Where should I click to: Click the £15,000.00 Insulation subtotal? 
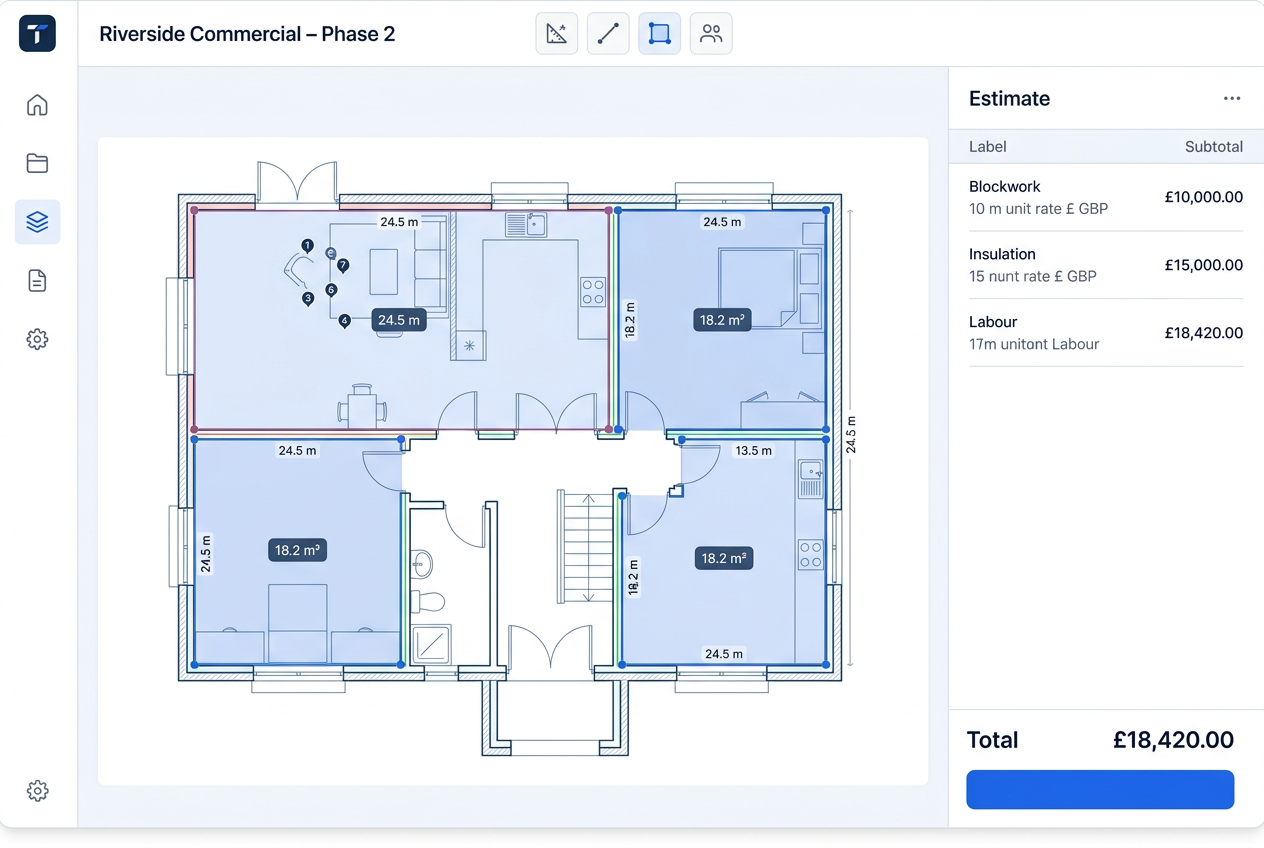(1204, 265)
